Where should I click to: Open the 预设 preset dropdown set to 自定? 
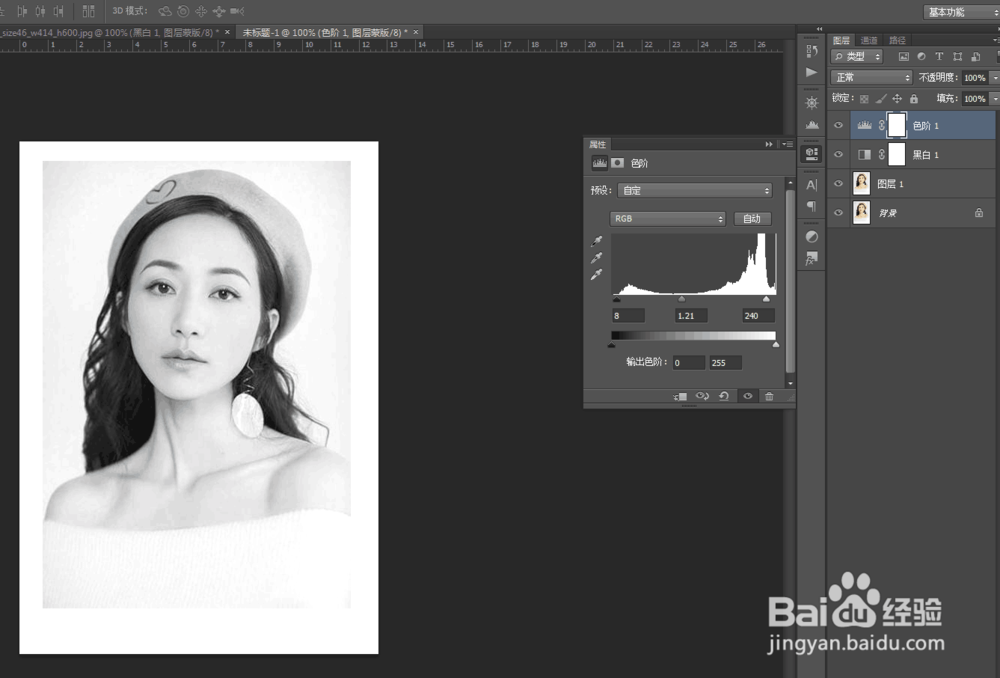[x=695, y=190]
